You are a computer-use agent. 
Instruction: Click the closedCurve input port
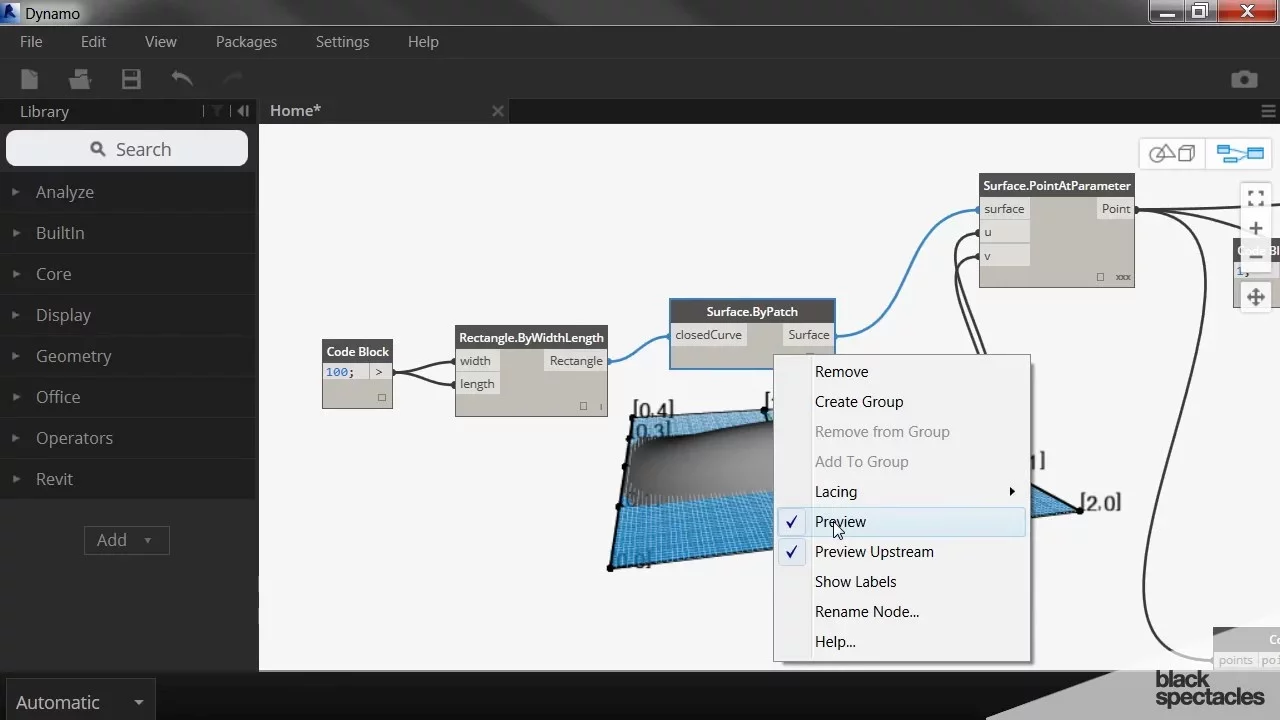(x=708, y=335)
